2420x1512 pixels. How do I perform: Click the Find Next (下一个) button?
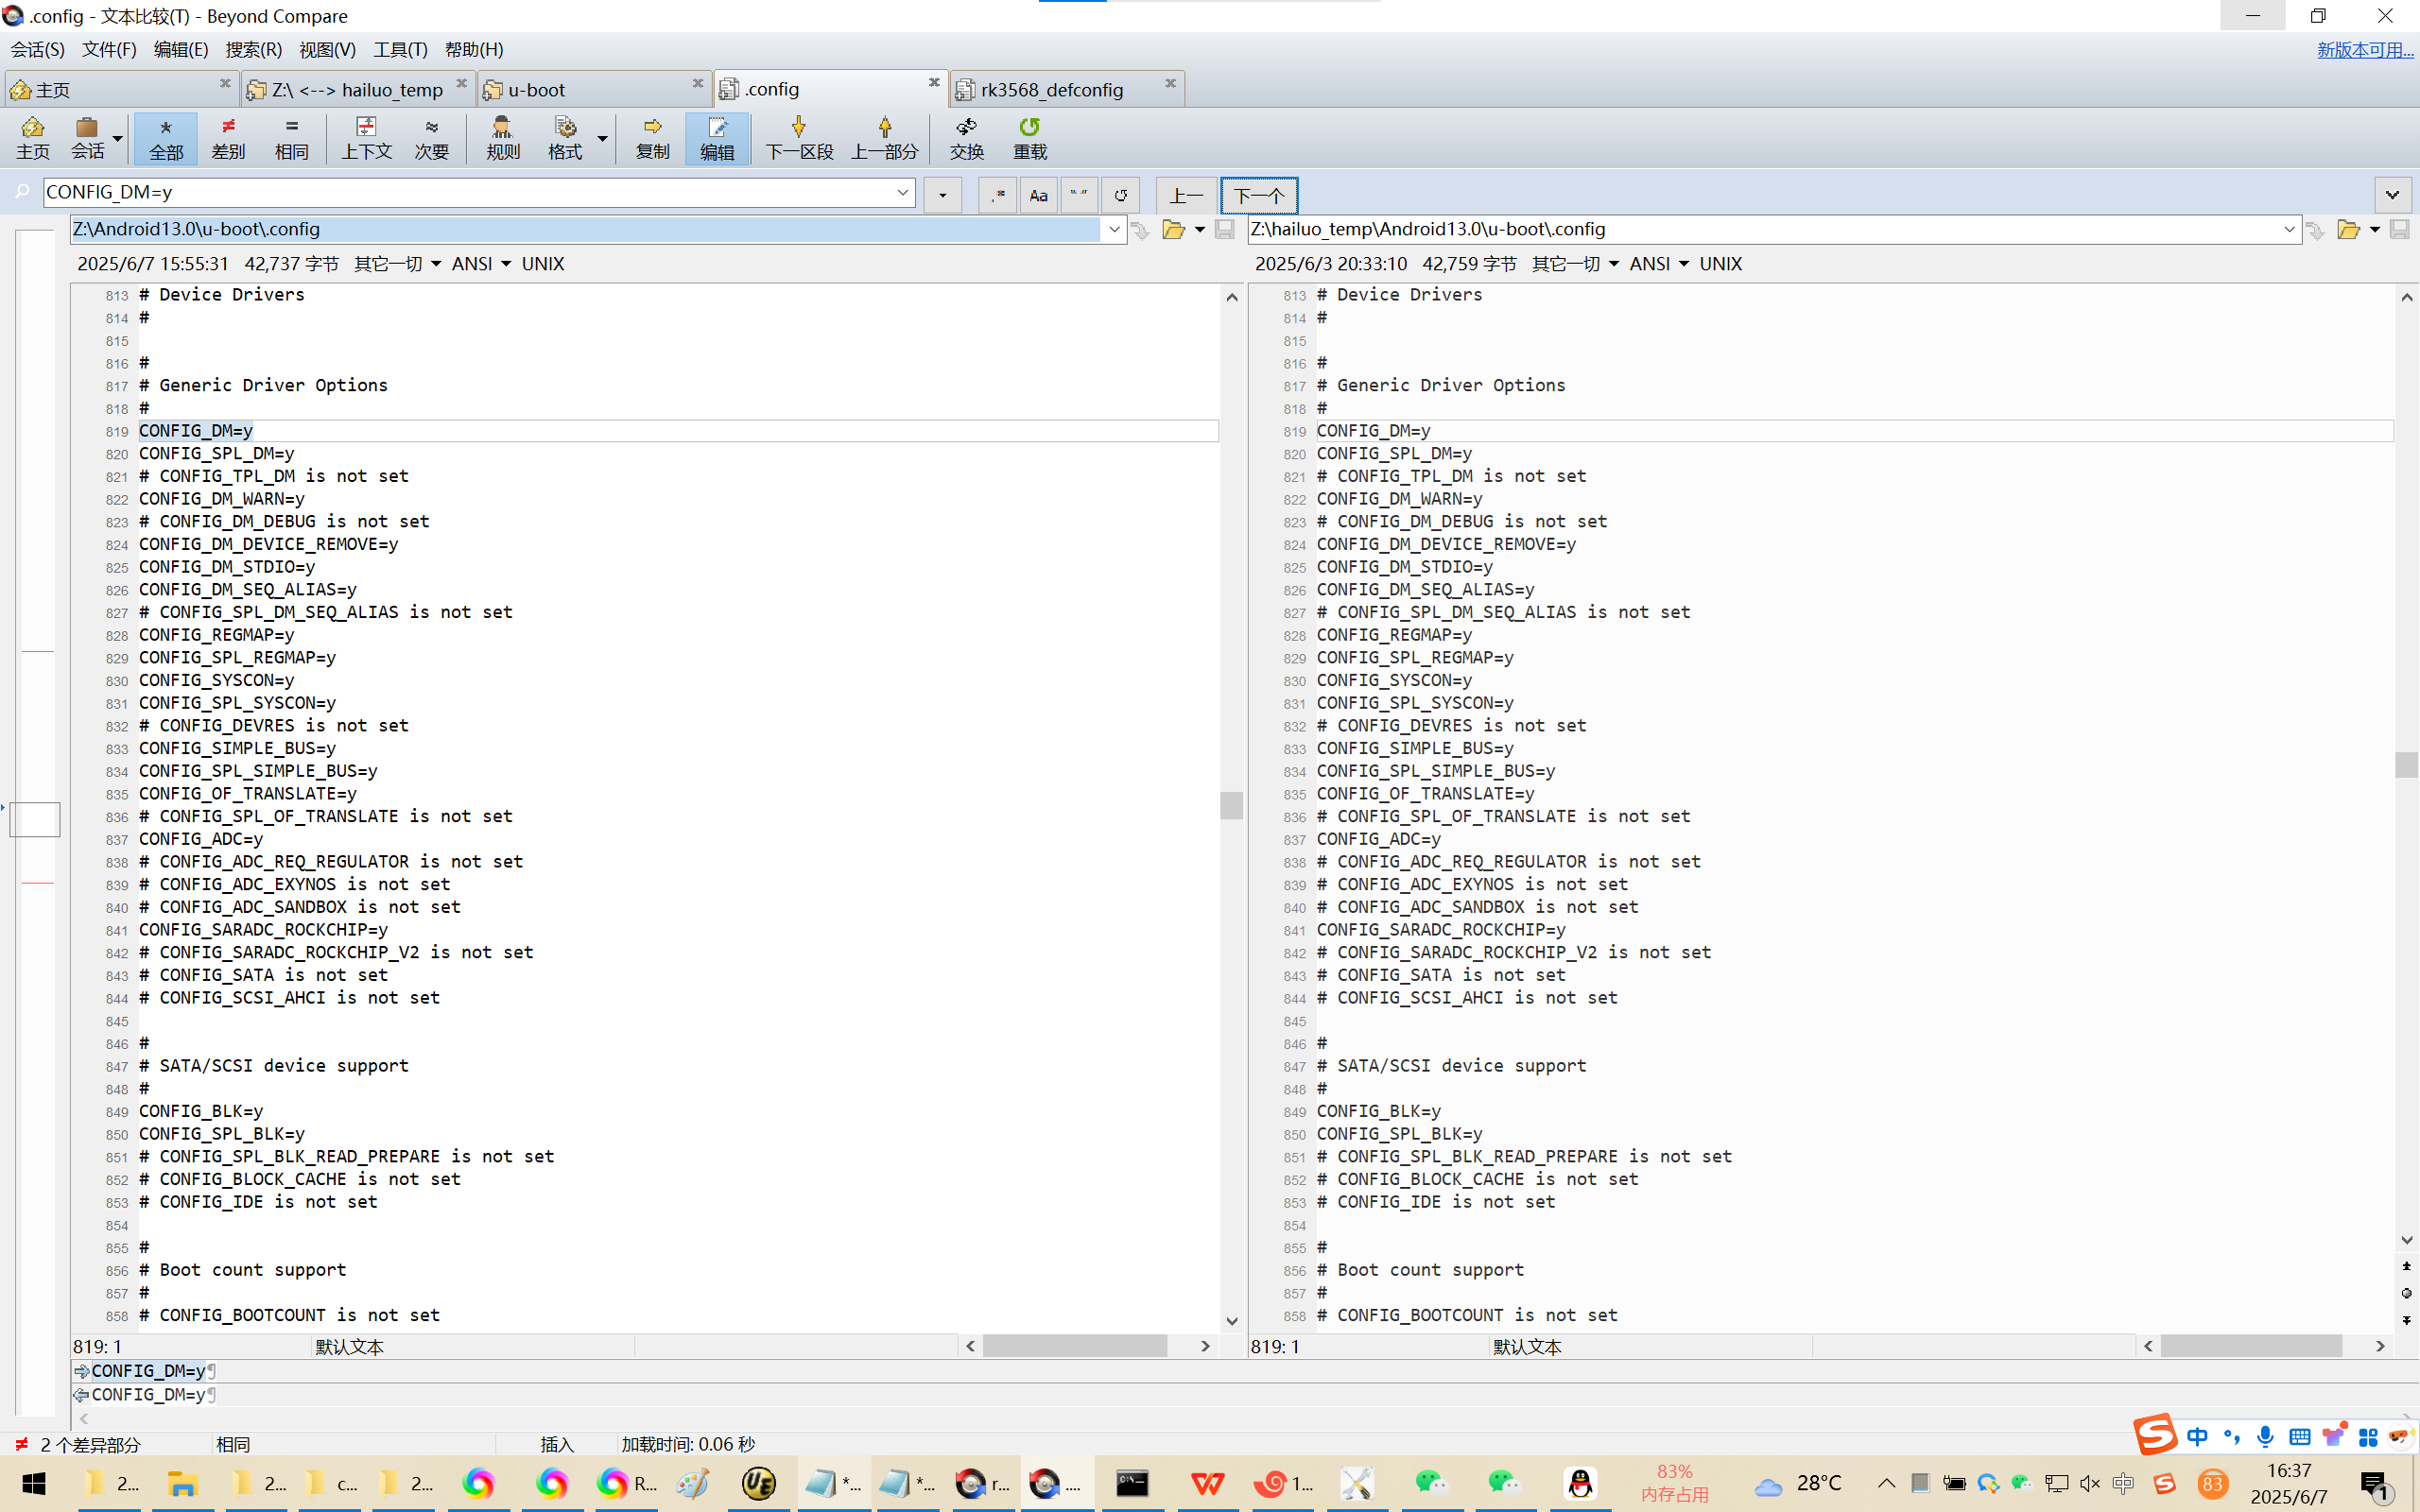1258,195
